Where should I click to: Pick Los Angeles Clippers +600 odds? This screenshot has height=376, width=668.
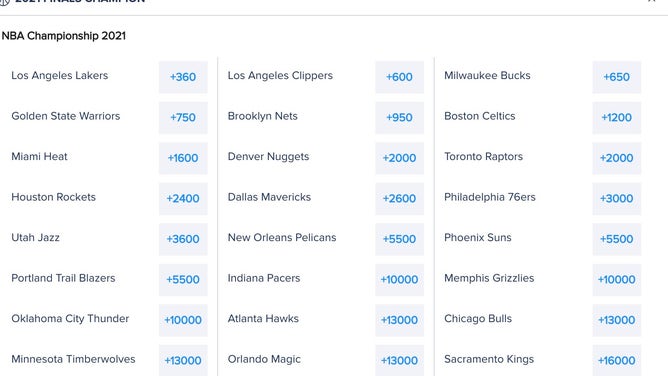pyautogui.click(x=400, y=77)
